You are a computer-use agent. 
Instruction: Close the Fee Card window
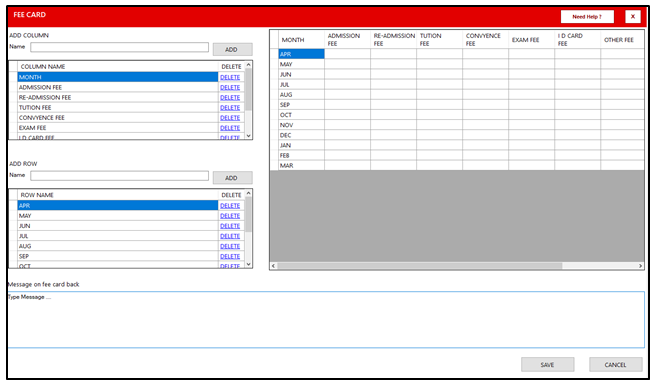tap(633, 17)
